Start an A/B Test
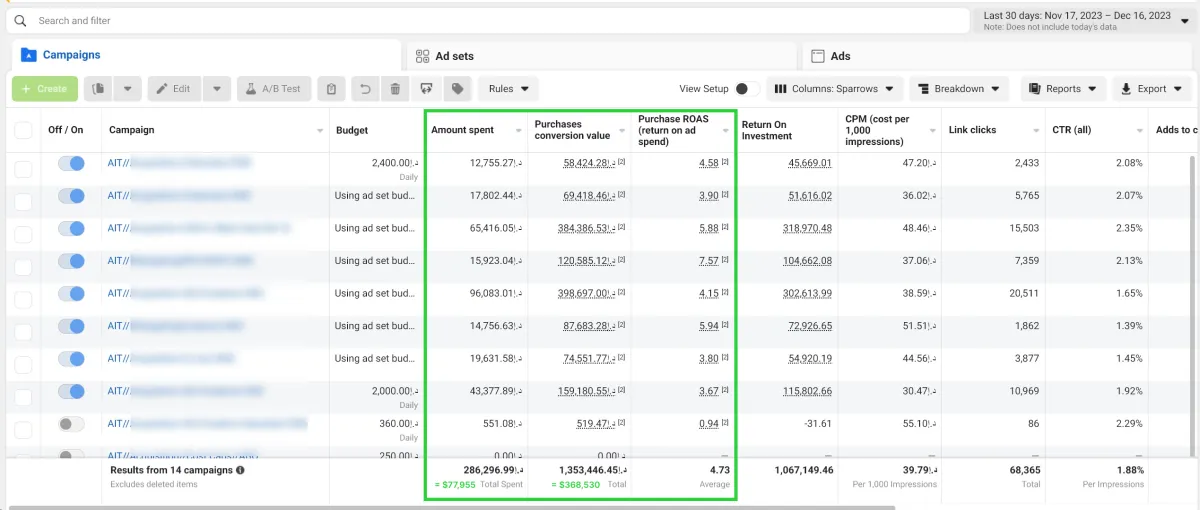 coord(274,89)
